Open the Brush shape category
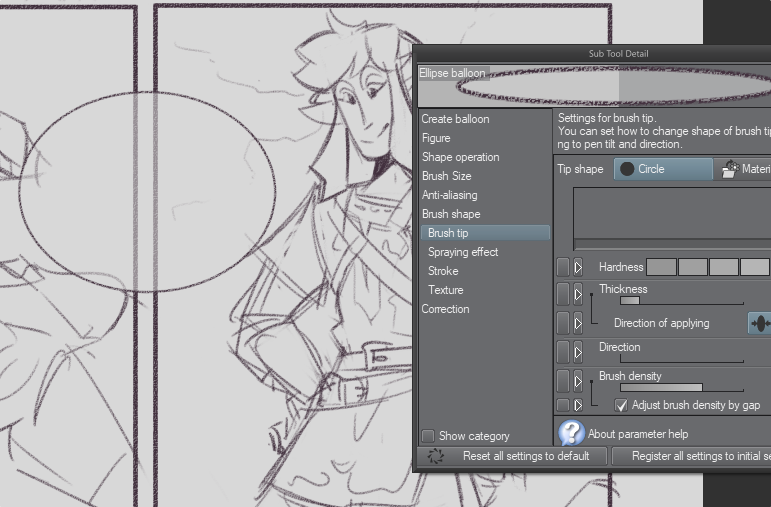This screenshot has height=507, width=771. (x=451, y=214)
